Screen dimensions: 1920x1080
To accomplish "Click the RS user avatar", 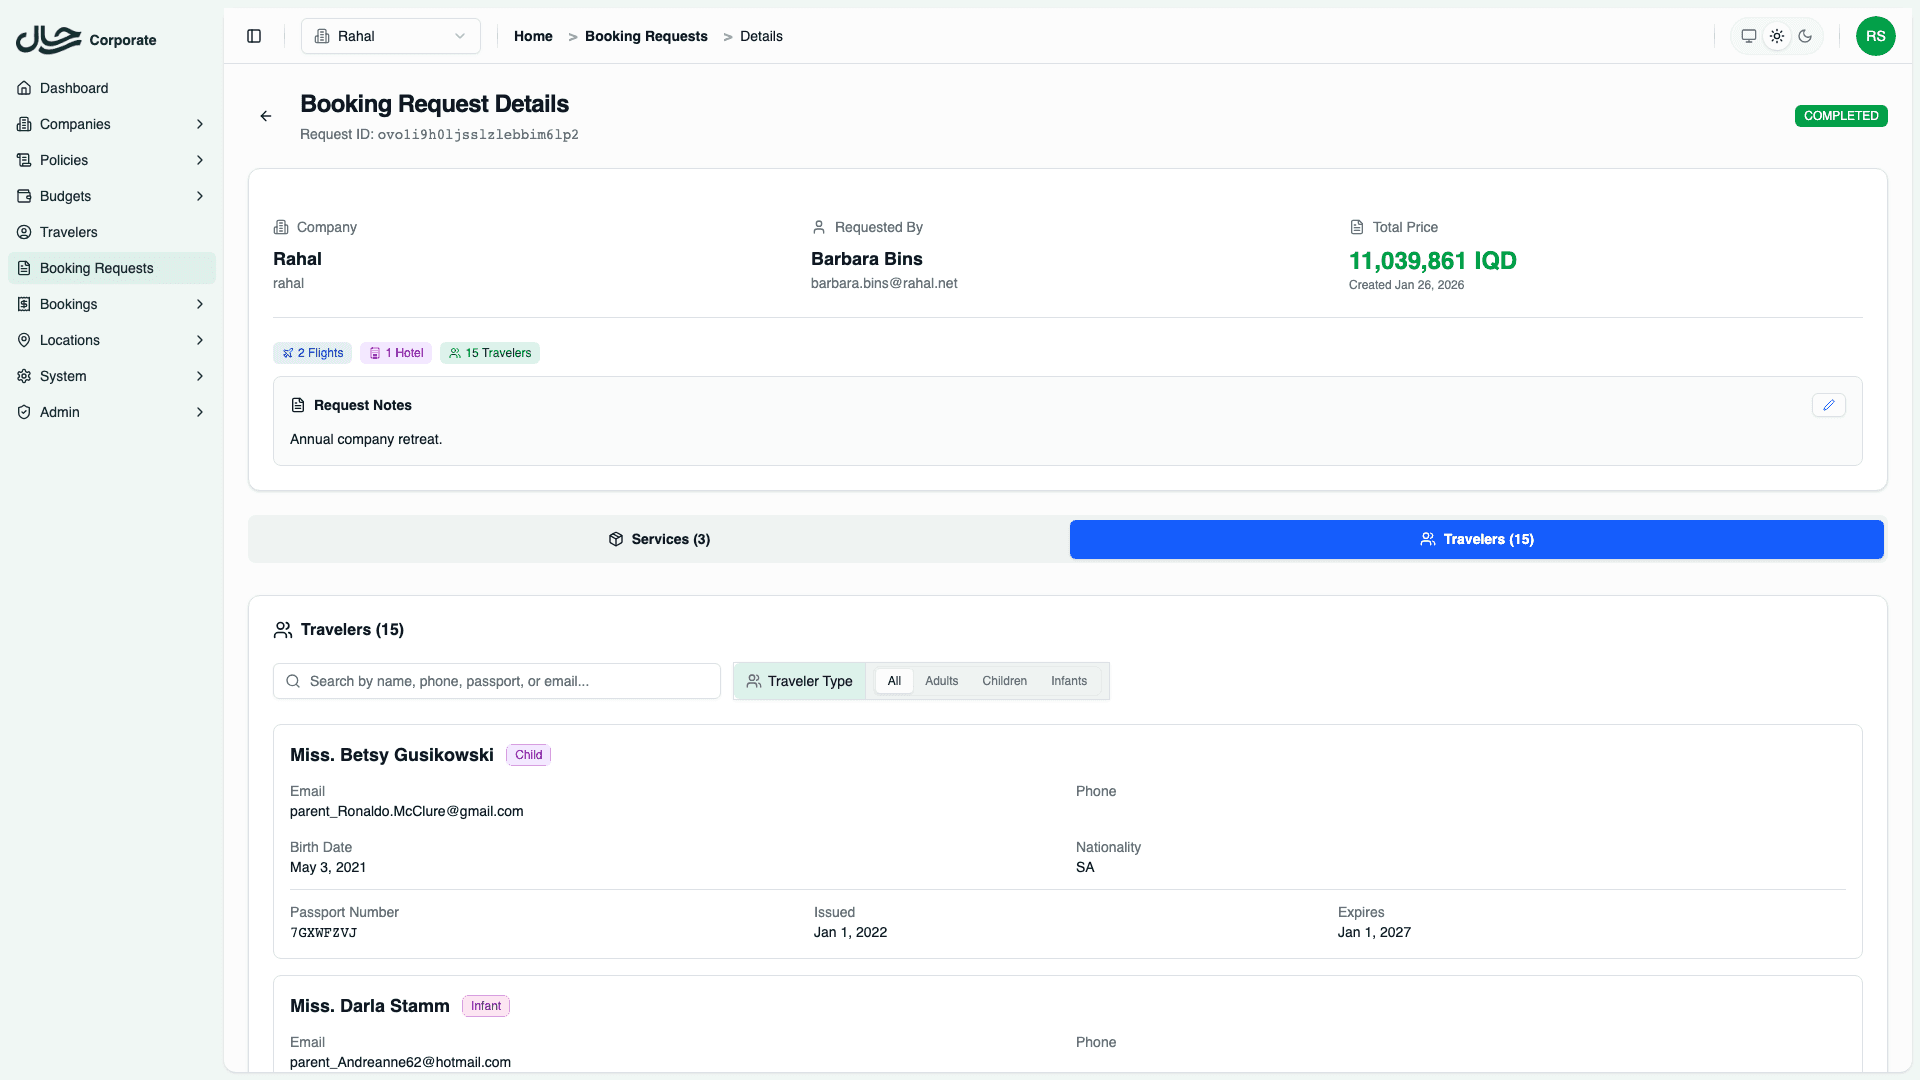I will (x=1875, y=36).
